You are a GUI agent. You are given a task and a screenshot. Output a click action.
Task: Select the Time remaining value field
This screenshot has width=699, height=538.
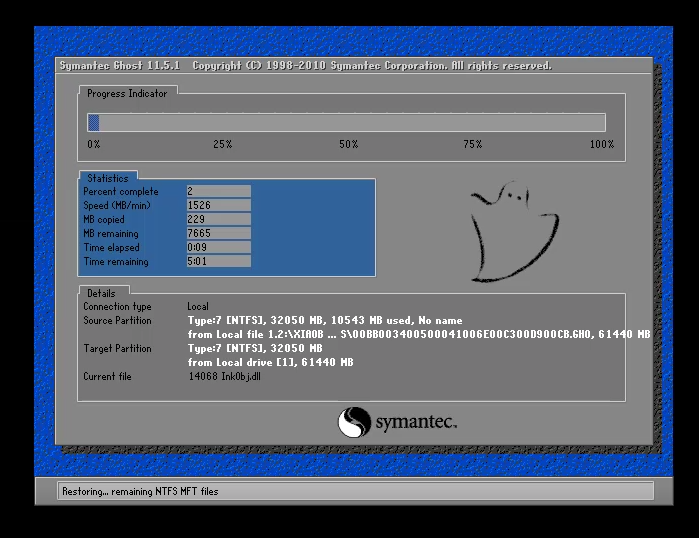click(218, 262)
